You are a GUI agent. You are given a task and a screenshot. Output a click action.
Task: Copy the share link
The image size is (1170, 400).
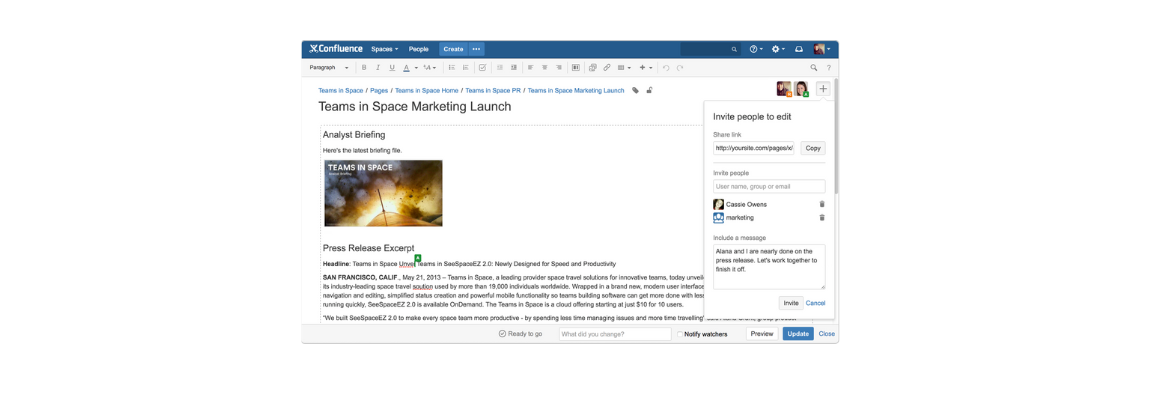point(813,149)
